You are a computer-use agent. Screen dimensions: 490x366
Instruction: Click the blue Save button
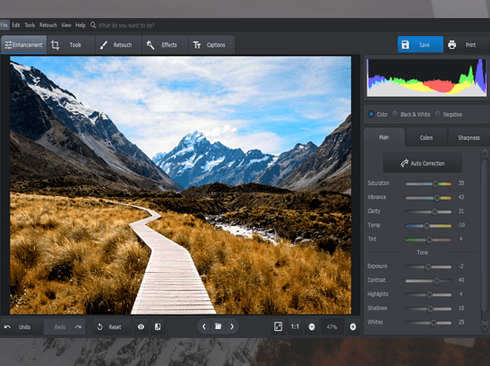point(420,45)
